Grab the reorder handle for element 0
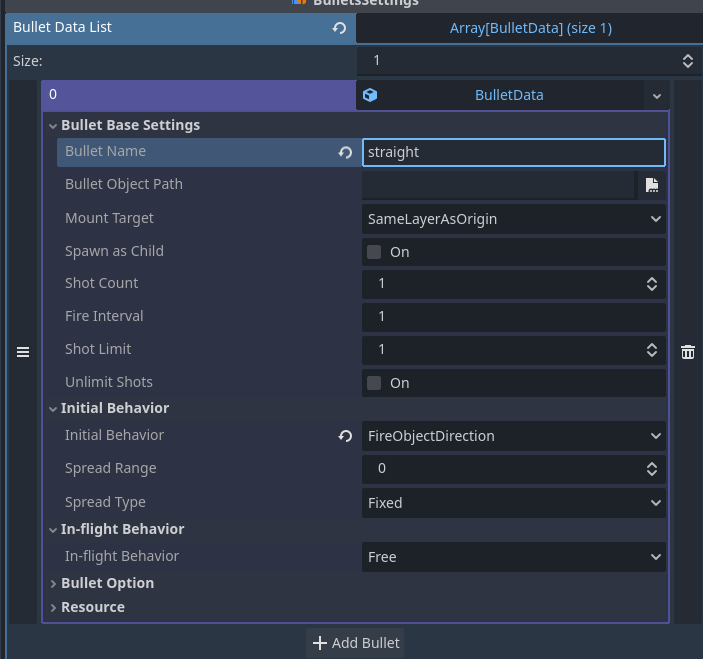This screenshot has height=659, width=703. (23, 352)
